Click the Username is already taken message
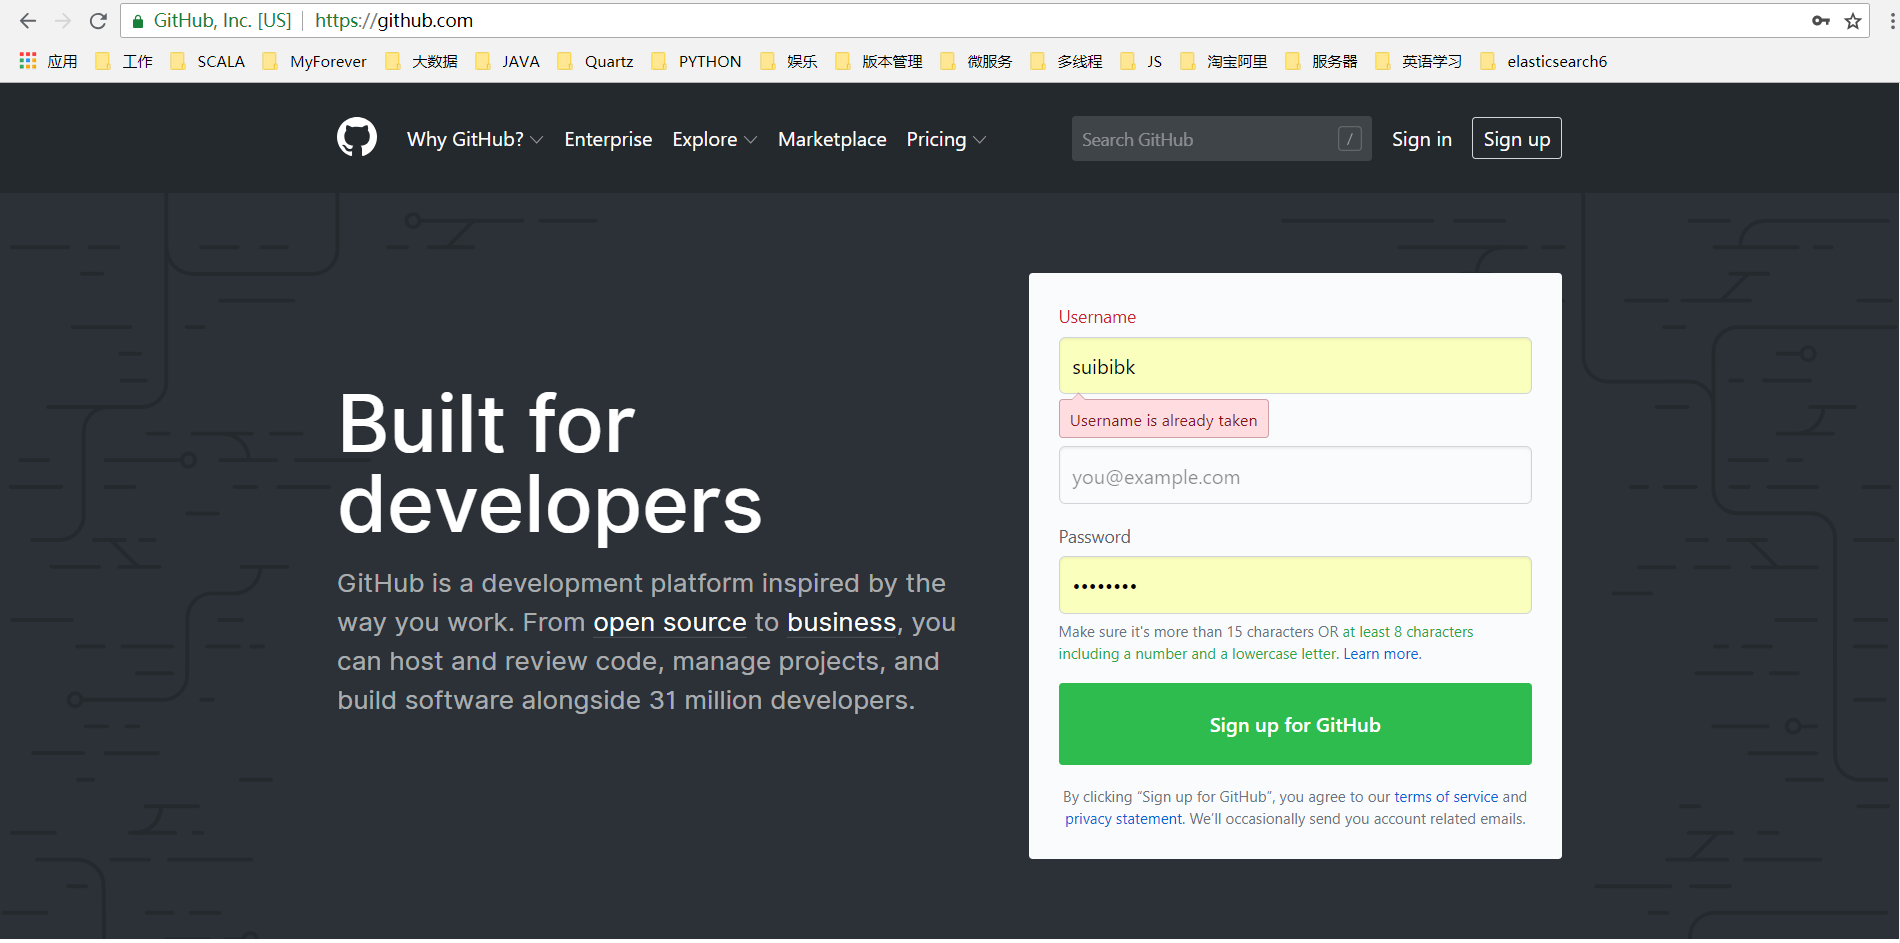 pos(1164,420)
